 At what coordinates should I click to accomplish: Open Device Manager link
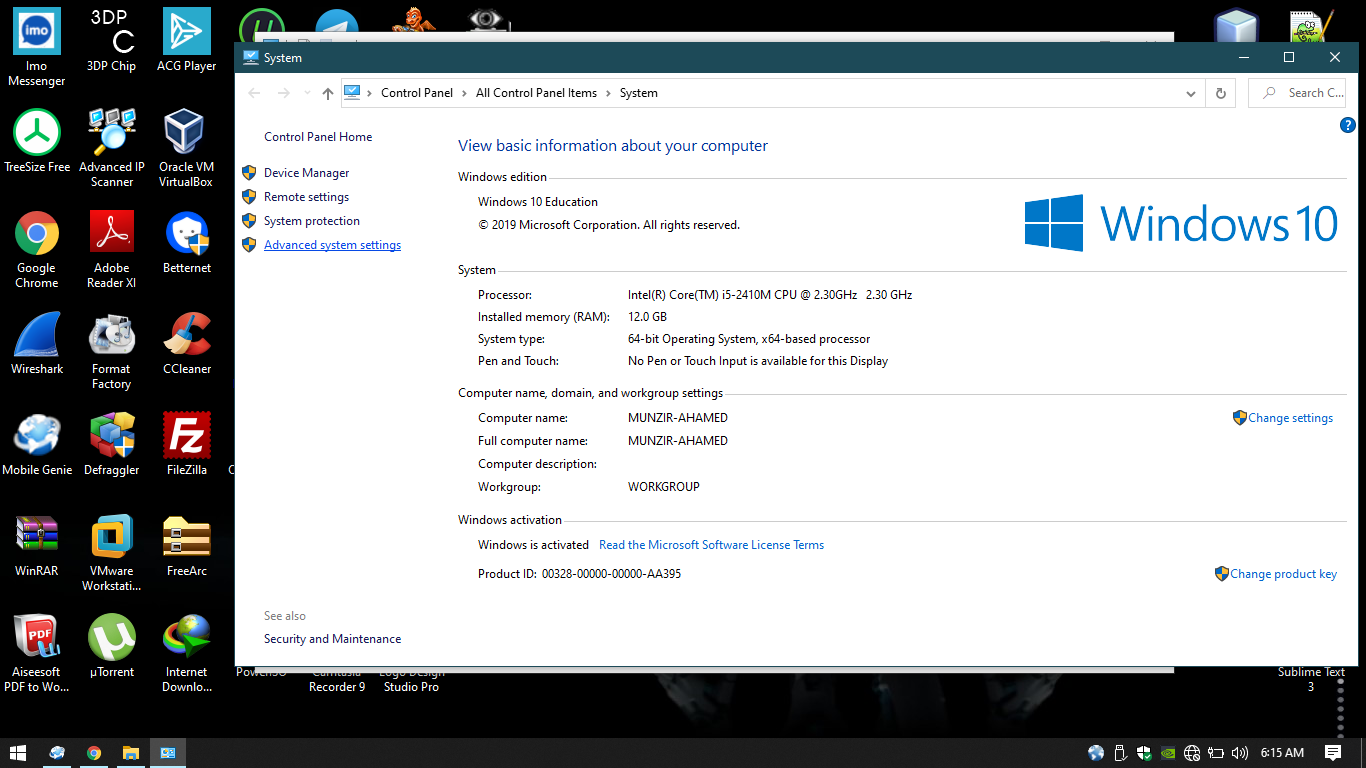coord(306,173)
